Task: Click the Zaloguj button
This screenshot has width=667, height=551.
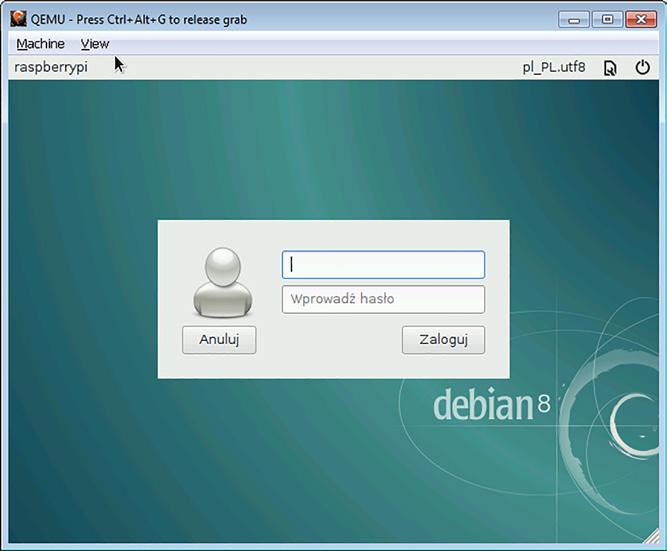Action: pyautogui.click(x=443, y=340)
